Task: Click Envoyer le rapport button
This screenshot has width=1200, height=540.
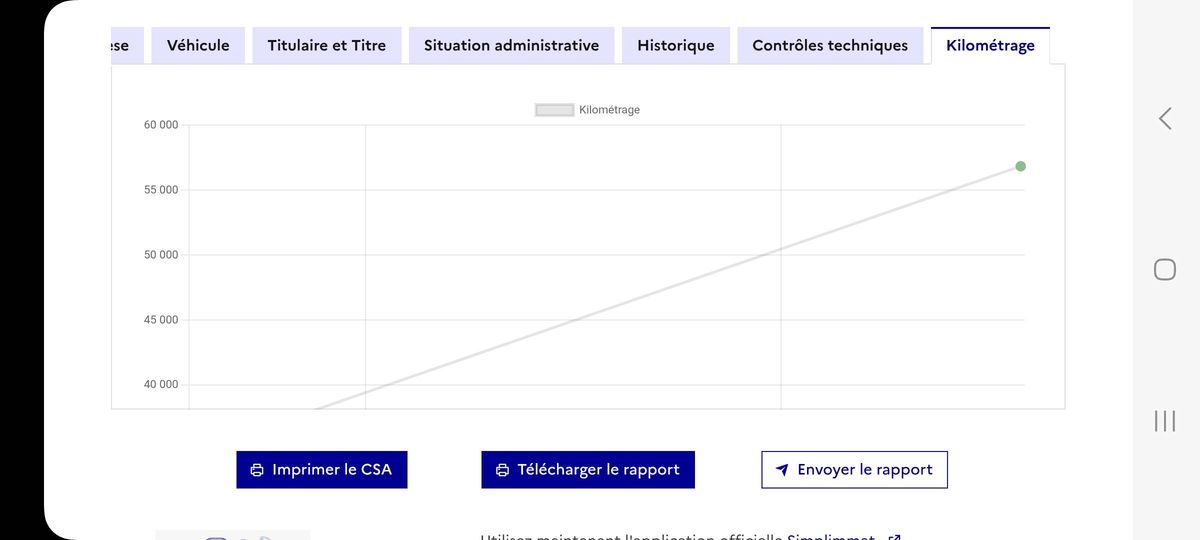Action: click(854, 470)
